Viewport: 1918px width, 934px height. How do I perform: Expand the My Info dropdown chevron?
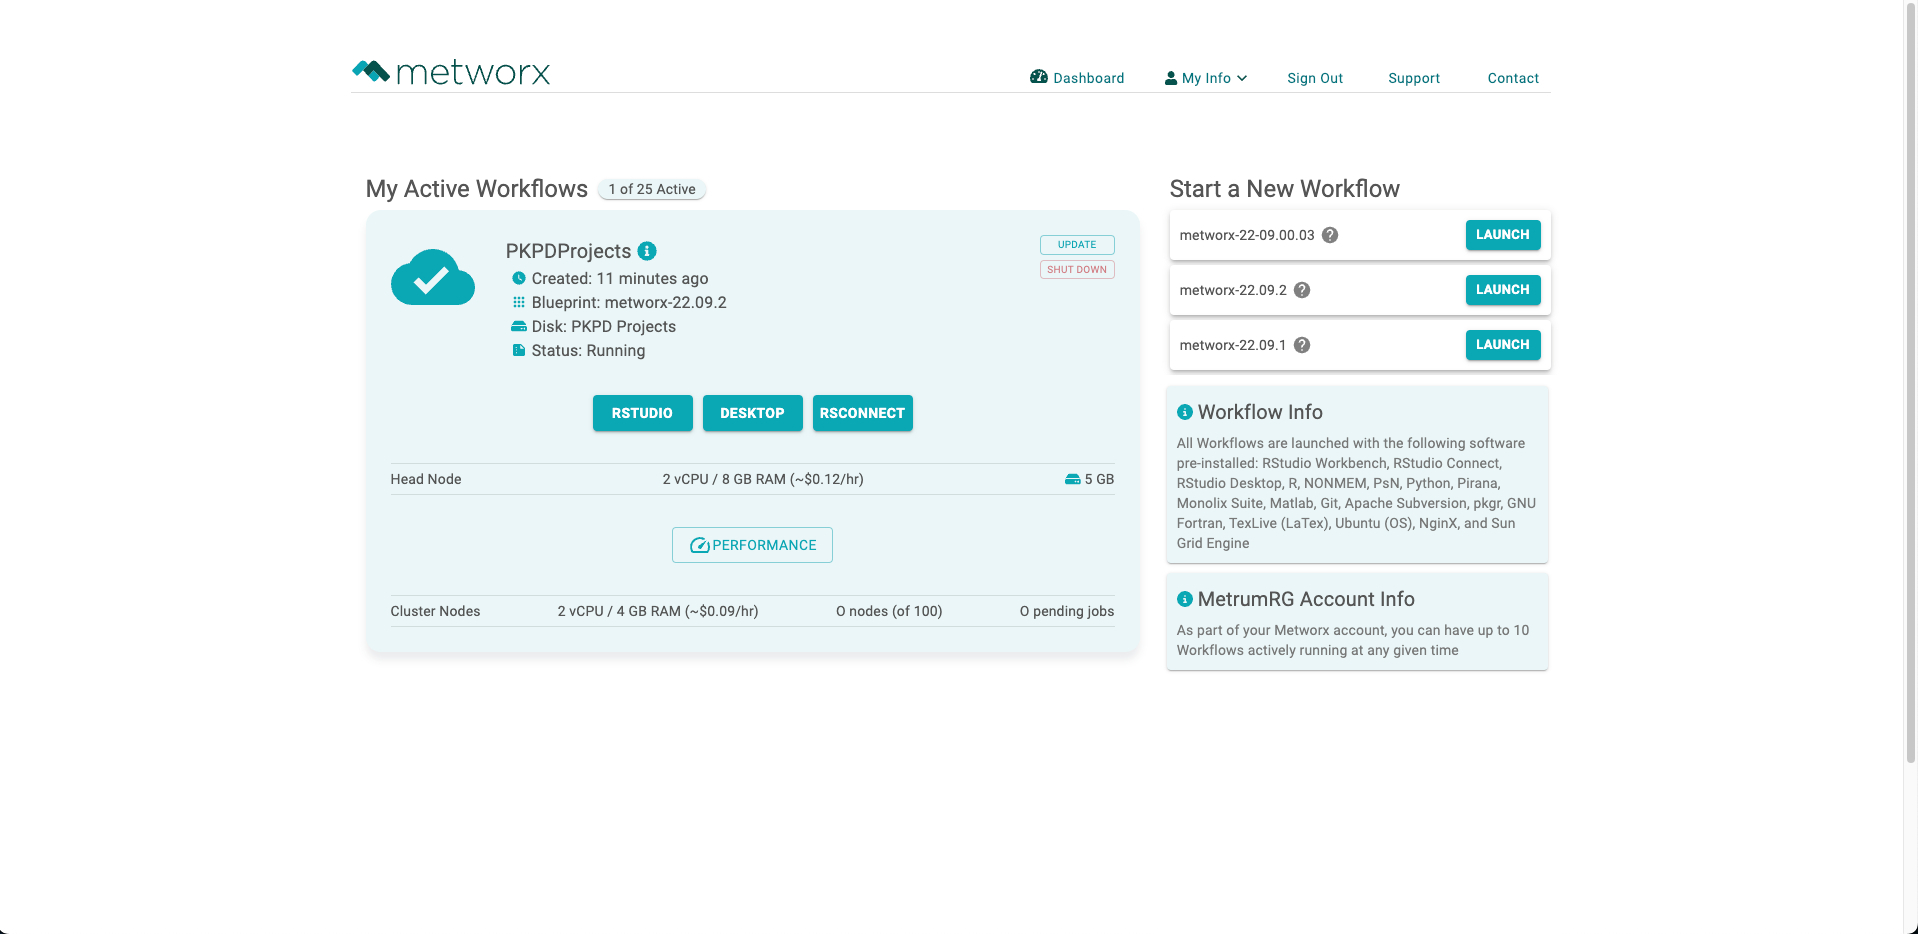pos(1242,78)
